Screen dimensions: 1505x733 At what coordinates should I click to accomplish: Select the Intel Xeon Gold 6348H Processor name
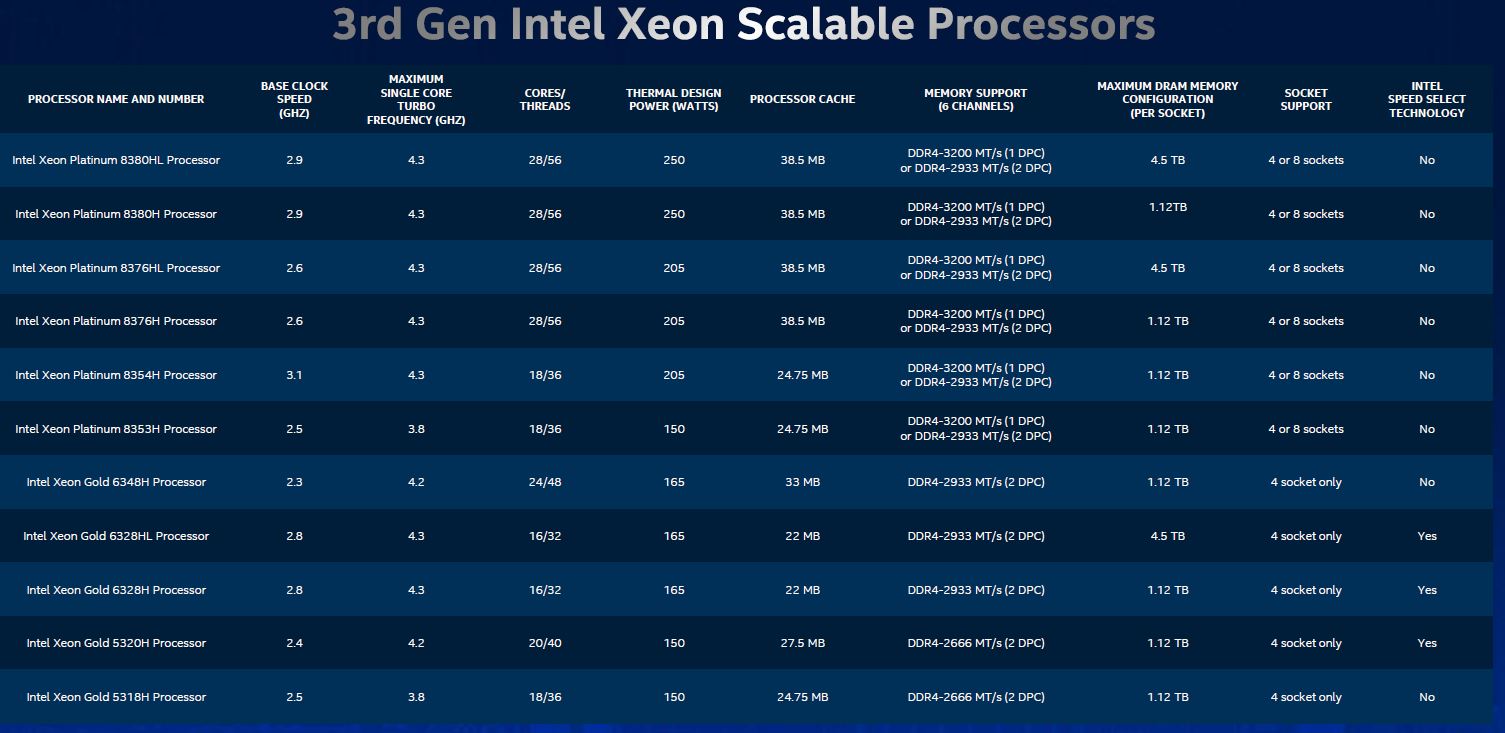click(x=116, y=482)
